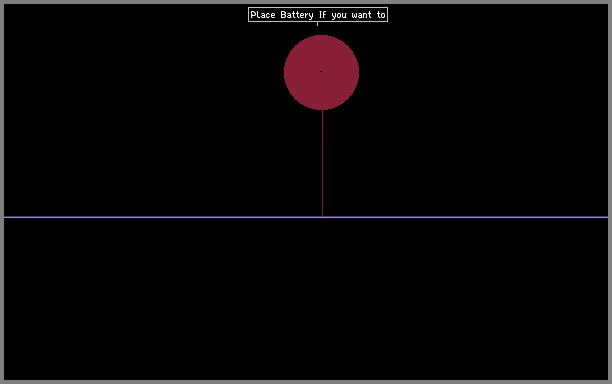
Task: Click the horizontal line right of the vertical line
Action: pos(466,217)
